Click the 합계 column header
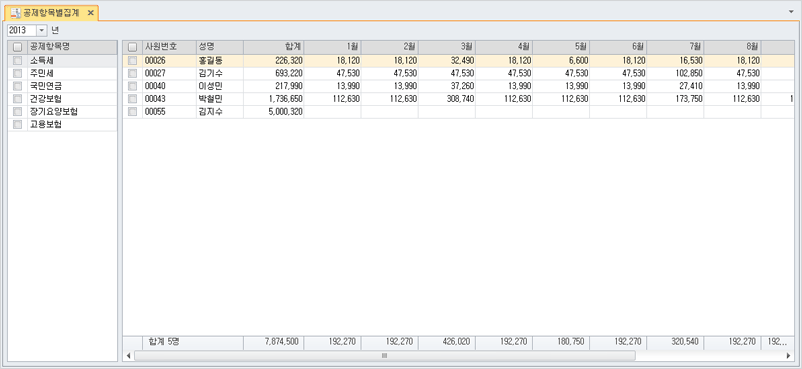This screenshot has height=369, width=802. (274, 47)
